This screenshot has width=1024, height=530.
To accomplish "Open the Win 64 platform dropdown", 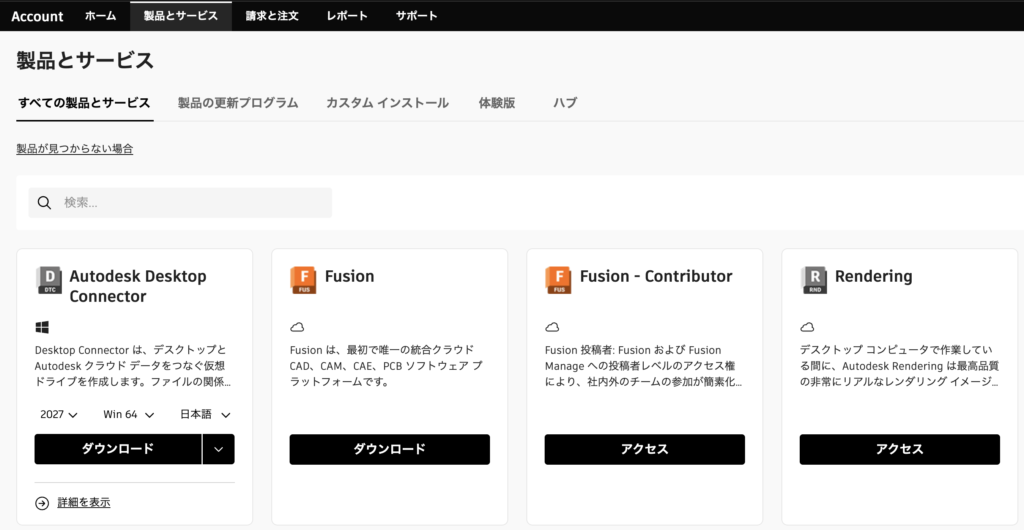I will click(x=129, y=414).
